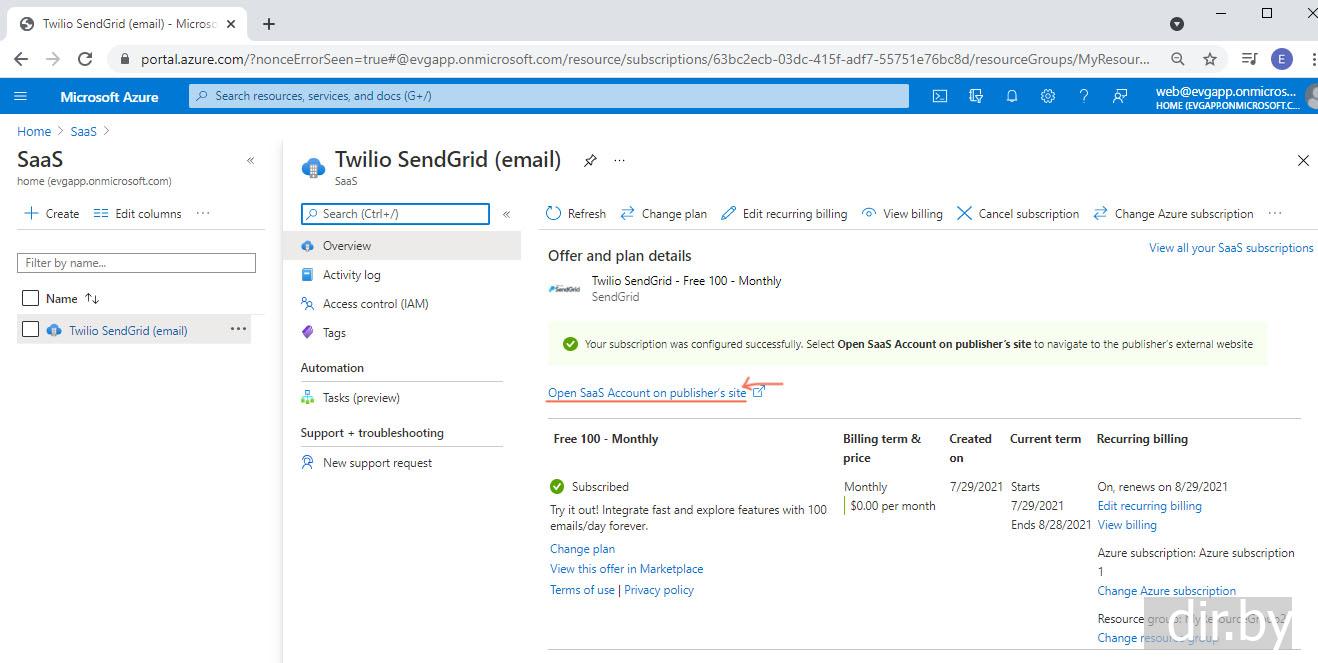Image resolution: width=1318 pixels, height=663 pixels.
Task: Go to SaaS breadcrumb
Action: coord(84,131)
